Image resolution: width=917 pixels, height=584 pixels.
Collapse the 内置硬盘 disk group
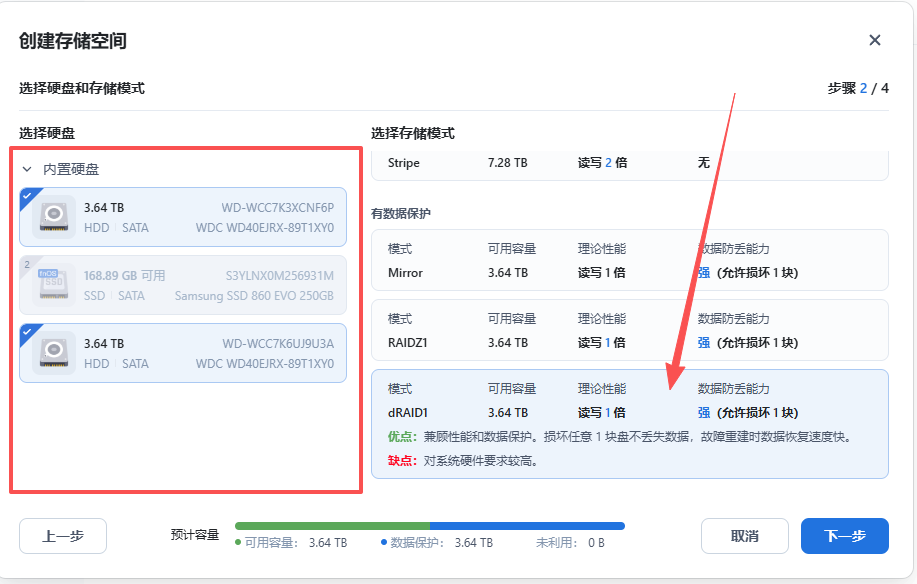[x=27, y=170]
